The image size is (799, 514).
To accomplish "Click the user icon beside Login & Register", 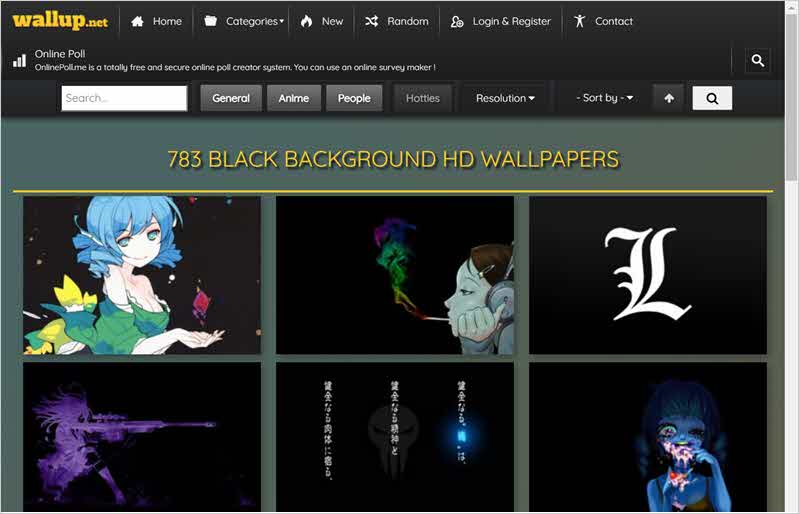I will click(x=457, y=21).
